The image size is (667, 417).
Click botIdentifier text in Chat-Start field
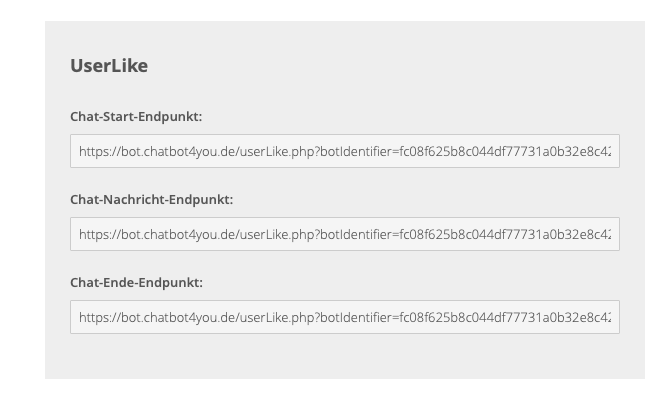tap(358, 151)
